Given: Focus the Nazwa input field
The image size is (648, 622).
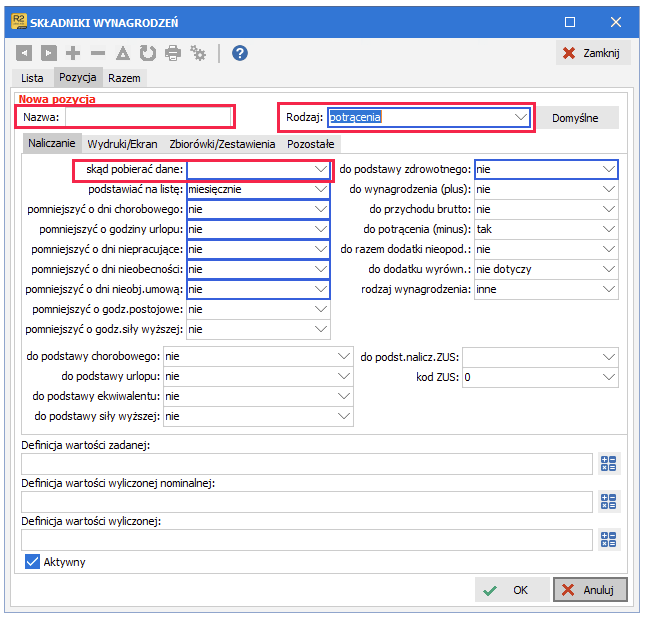Looking at the screenshot, I should (x=149, y=117).
